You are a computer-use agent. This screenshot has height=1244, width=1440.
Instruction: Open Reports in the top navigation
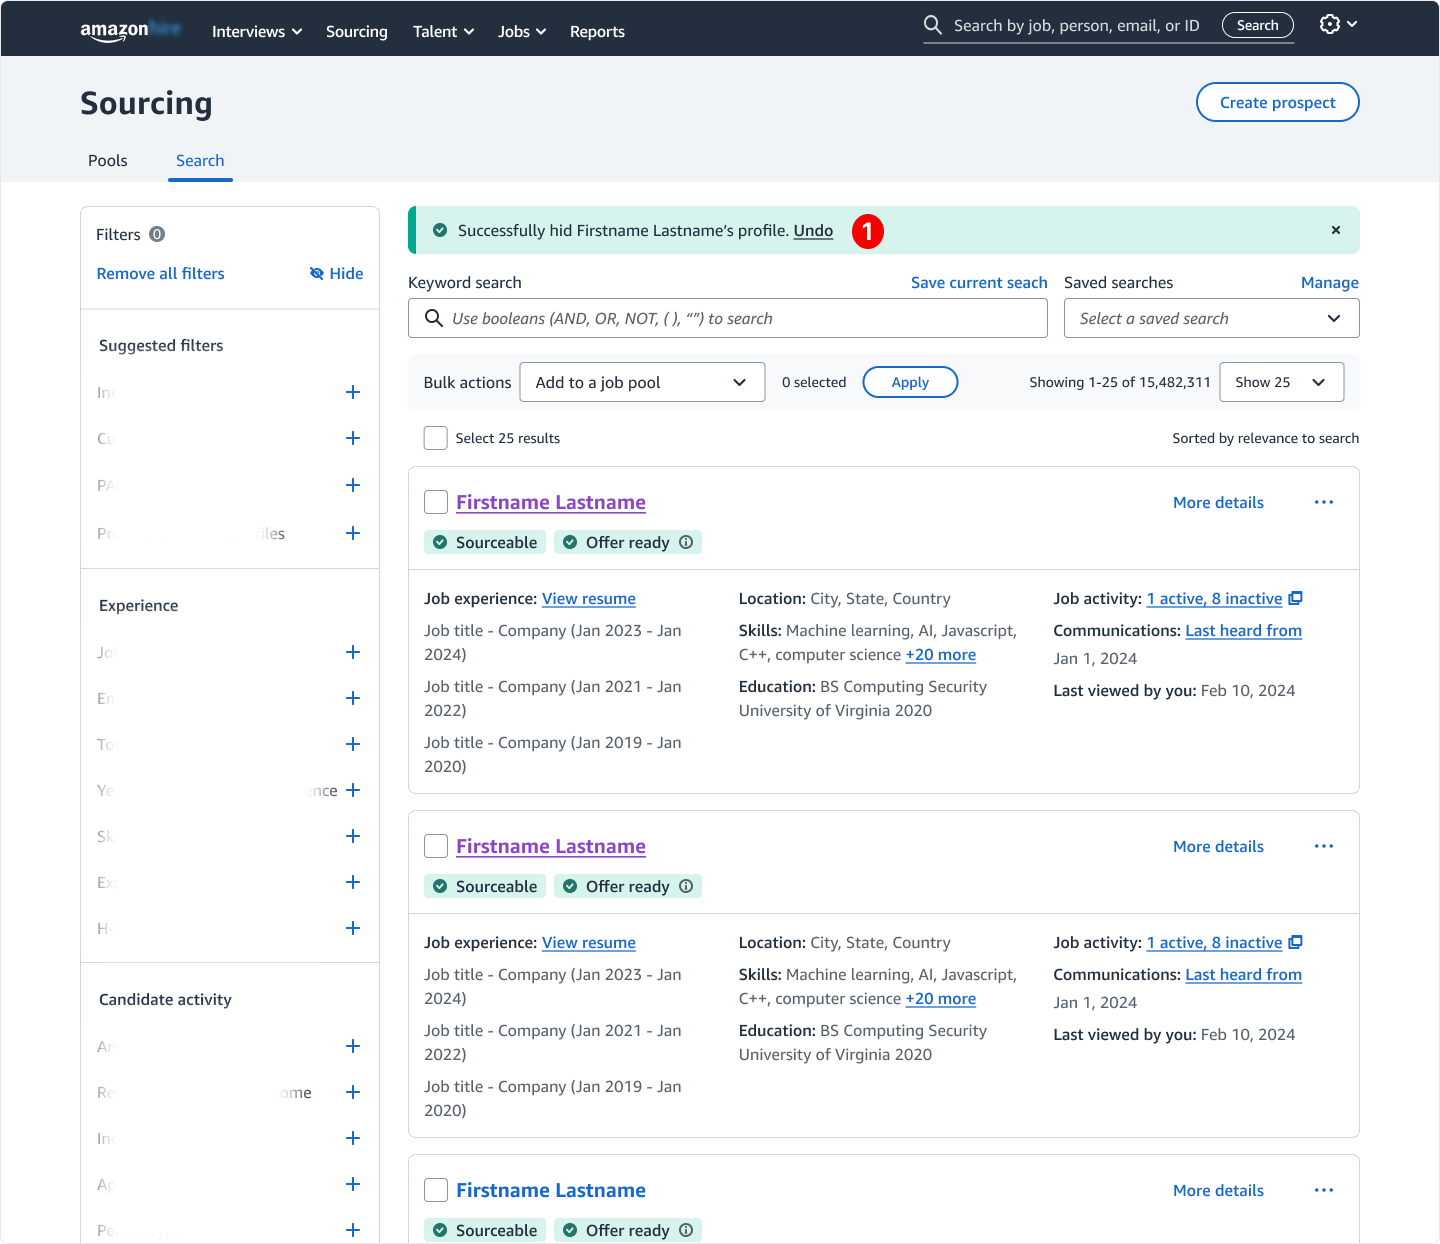pyautogui.click(x=597, y=31)
